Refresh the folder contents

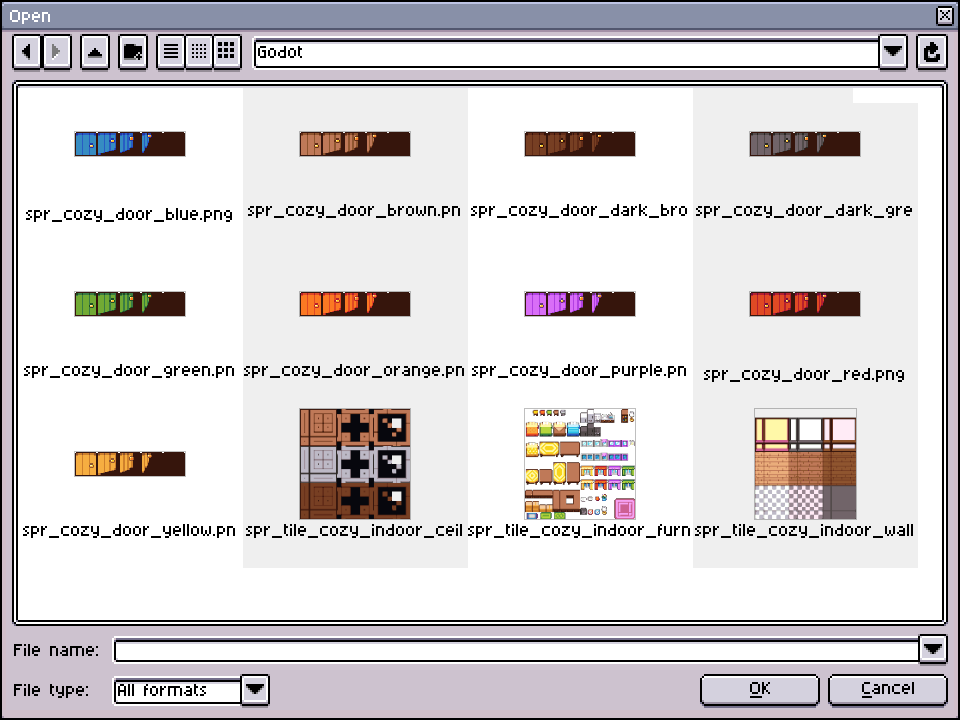tap(932, 52)
